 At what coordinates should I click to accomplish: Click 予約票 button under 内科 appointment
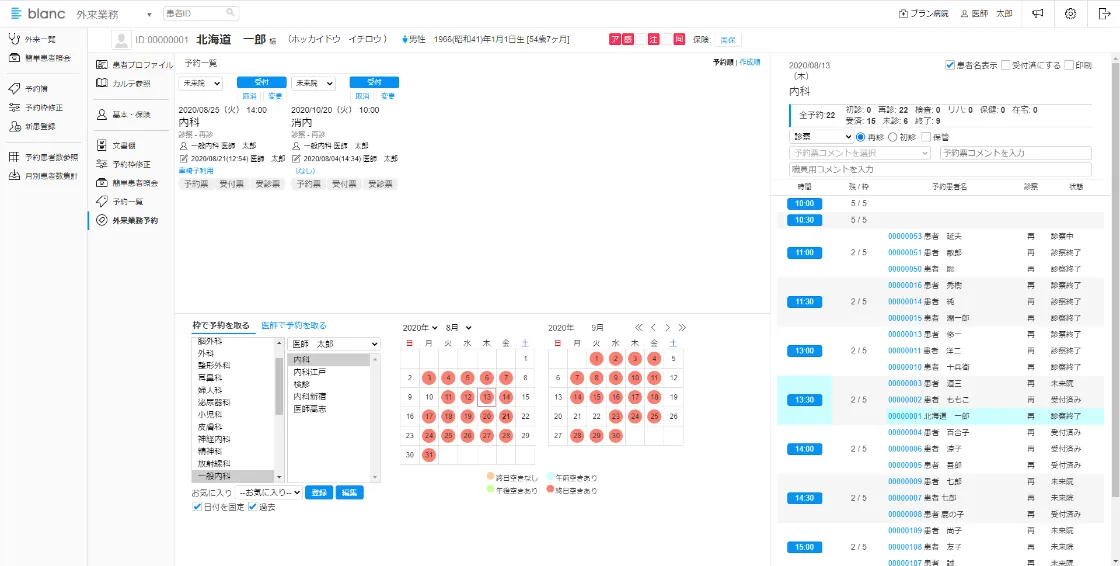(196, 184)
